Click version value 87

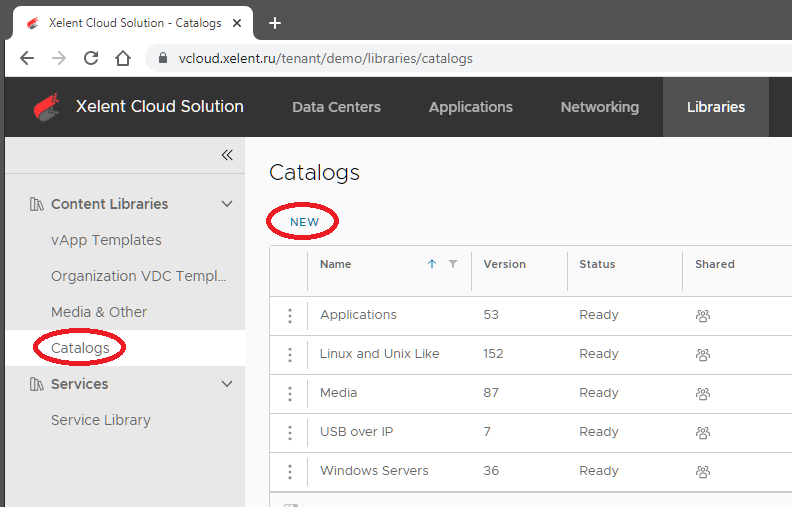tap(491, 392)
